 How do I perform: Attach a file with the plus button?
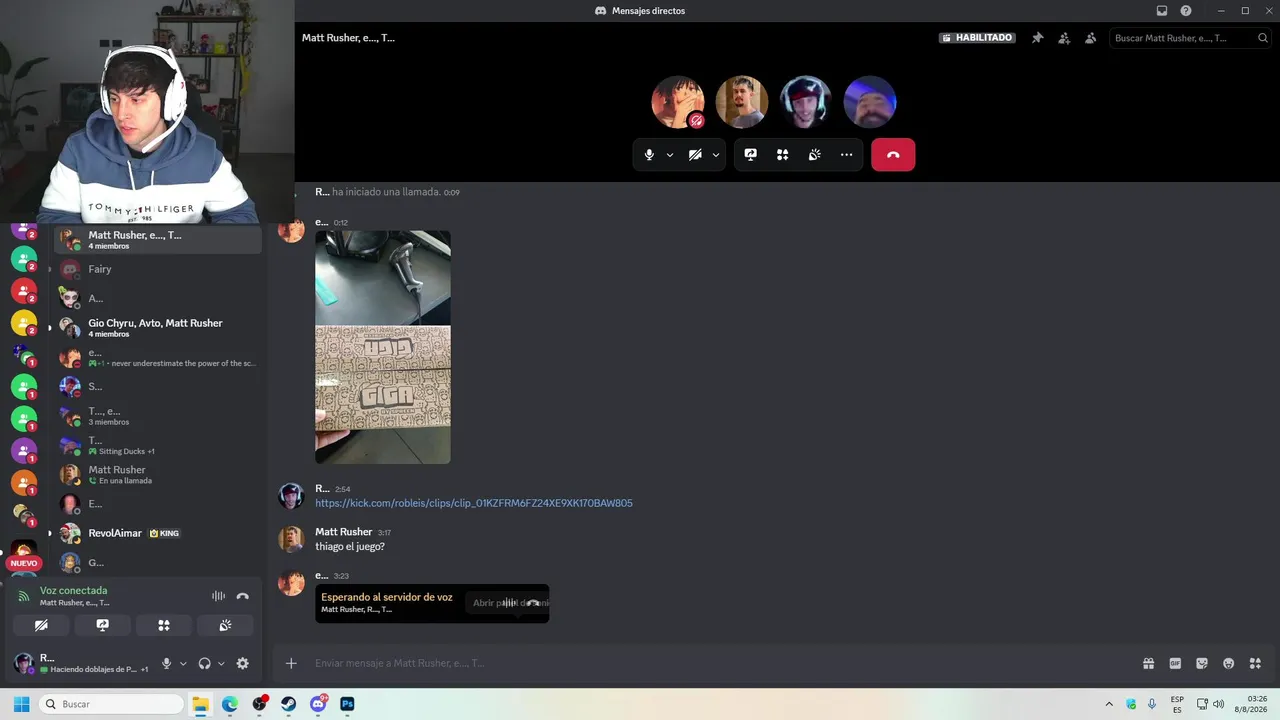click(291, 663)
